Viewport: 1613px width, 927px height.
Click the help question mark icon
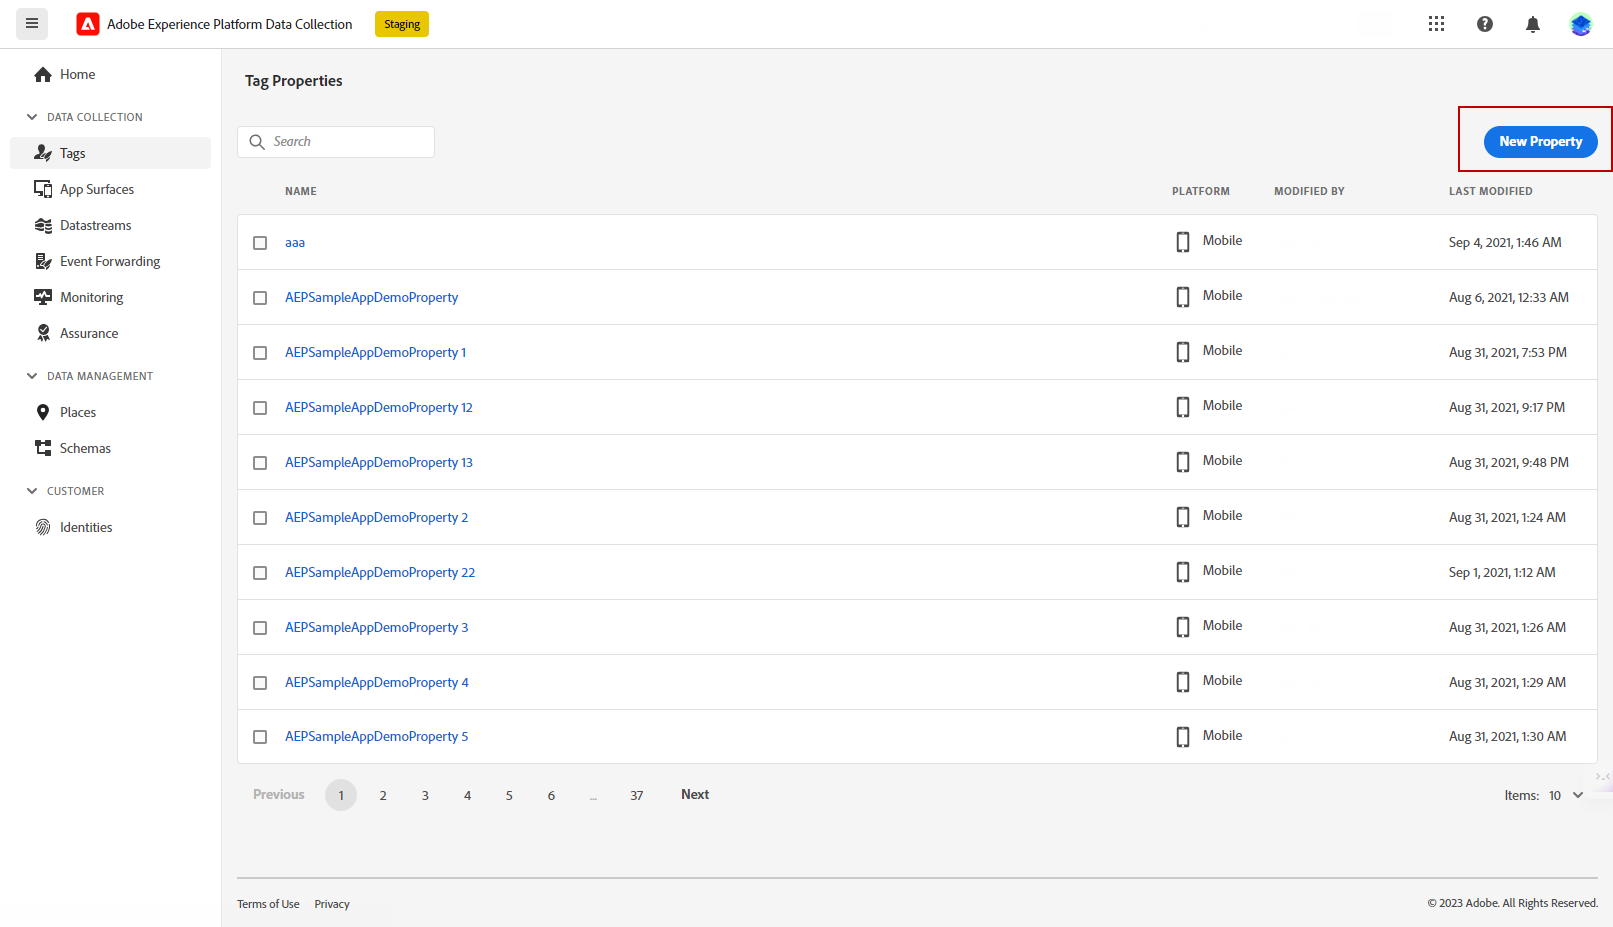[1485, 24]
